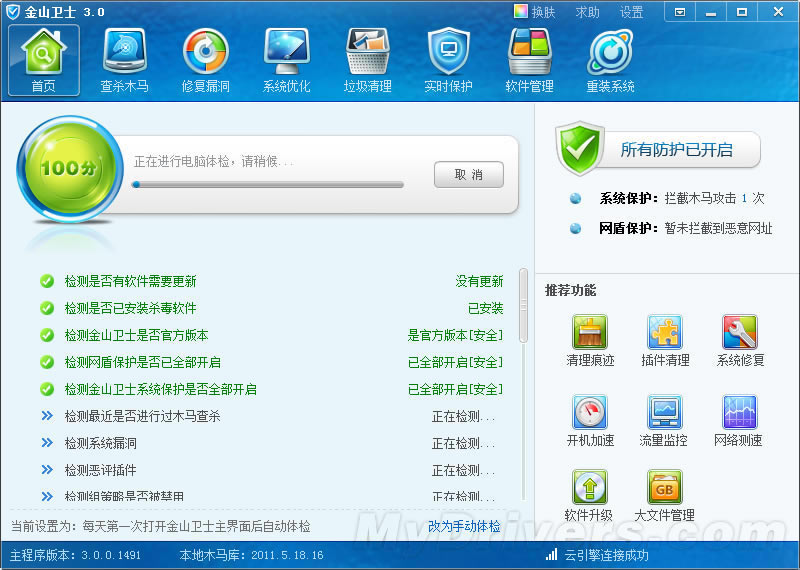Go to the 系统优化 tab

[286, 60]
